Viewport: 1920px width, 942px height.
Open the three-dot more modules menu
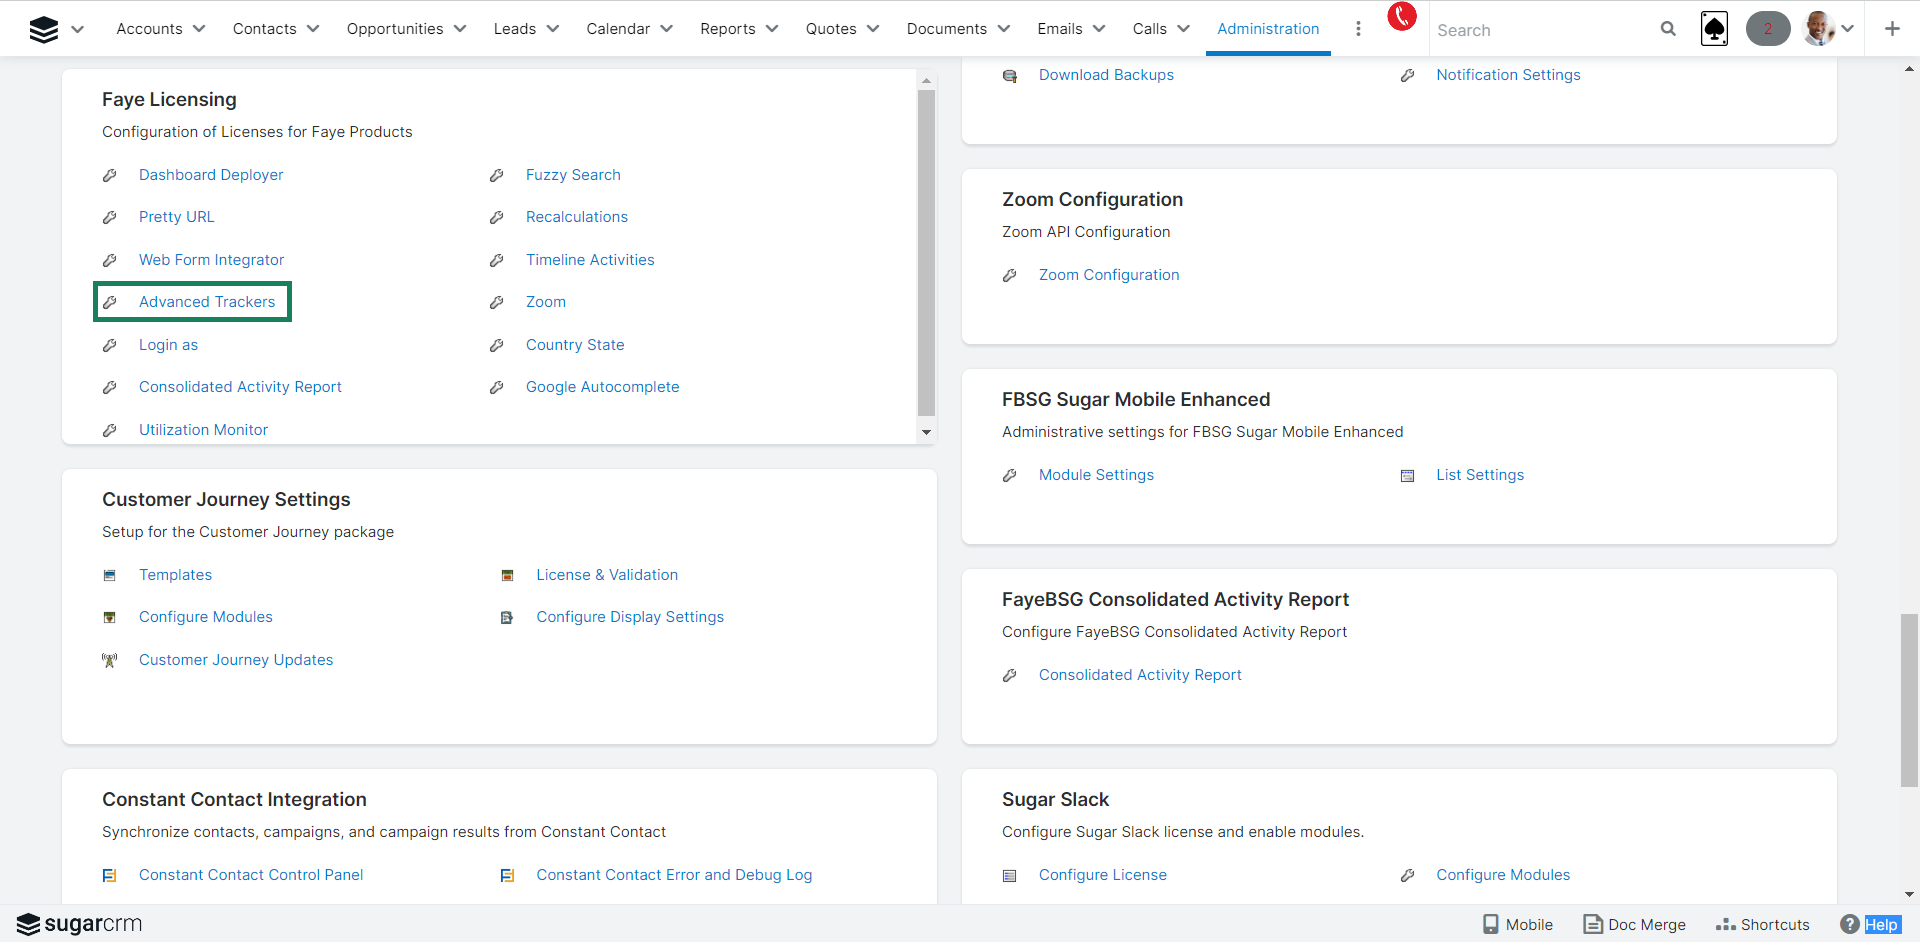pyautogui.click(x=1358, y=29)
